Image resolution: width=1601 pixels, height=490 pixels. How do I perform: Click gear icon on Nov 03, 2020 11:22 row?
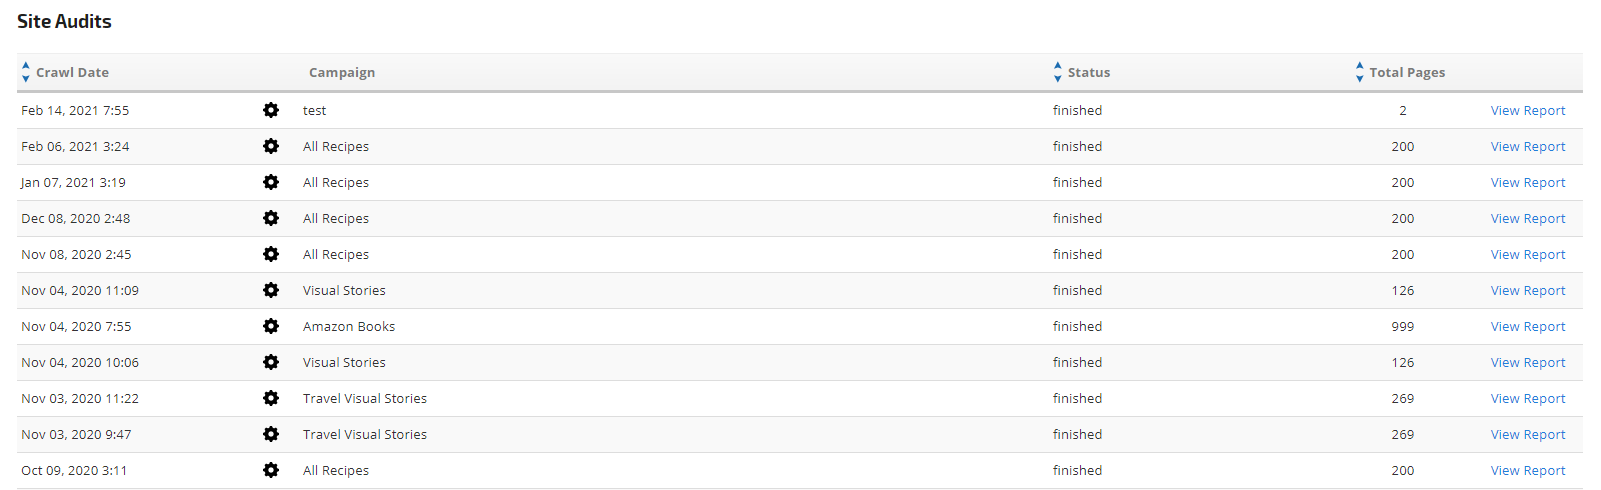pos(271,398)
